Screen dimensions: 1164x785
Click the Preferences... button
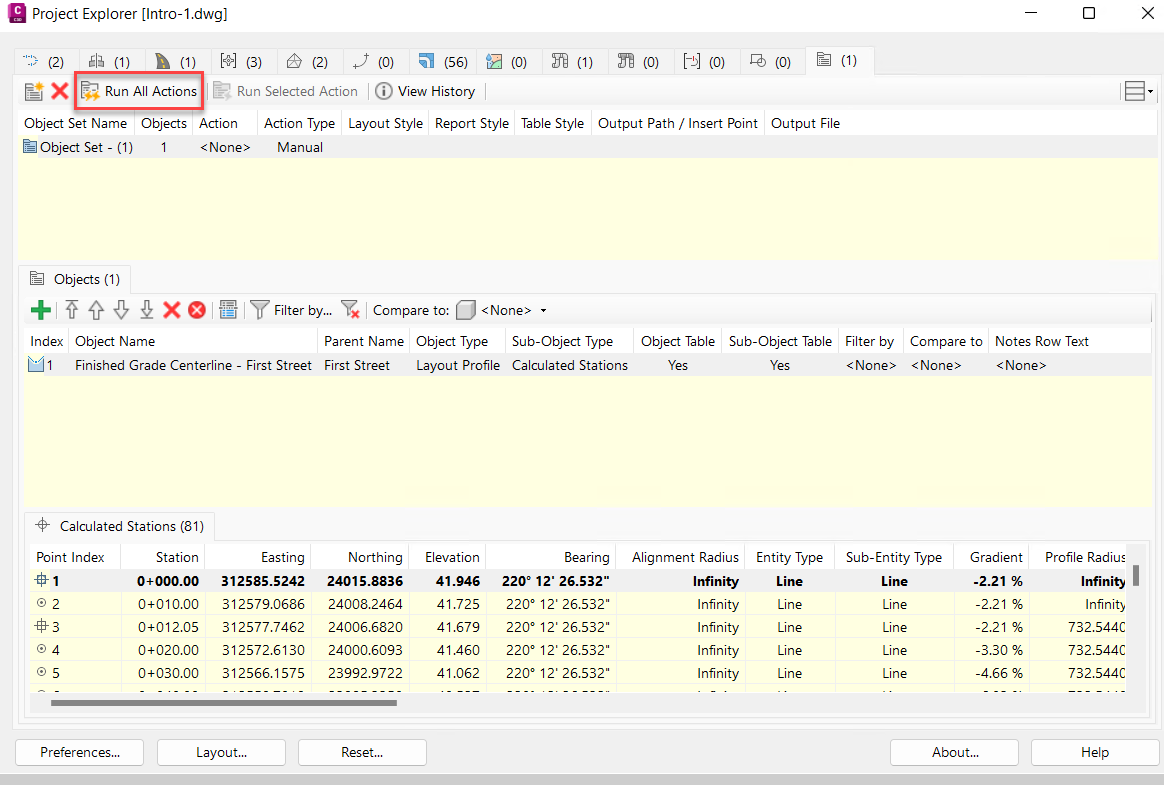(x=80, y=752)
